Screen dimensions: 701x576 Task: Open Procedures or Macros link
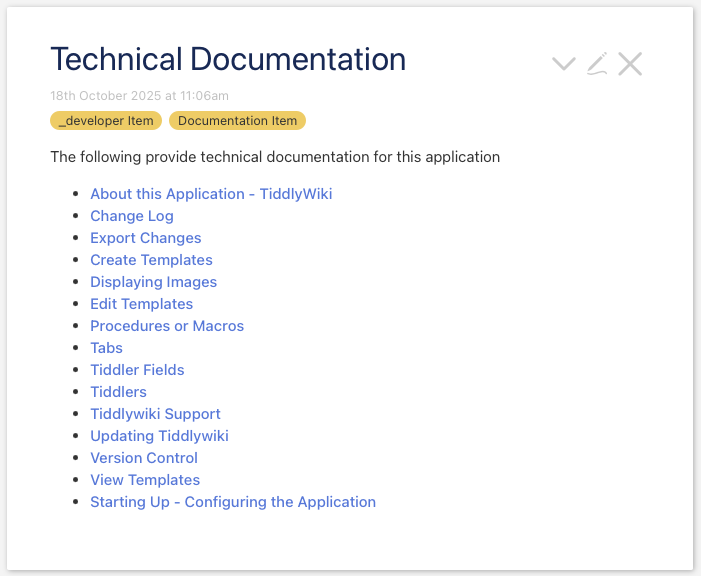pos(167,326)
